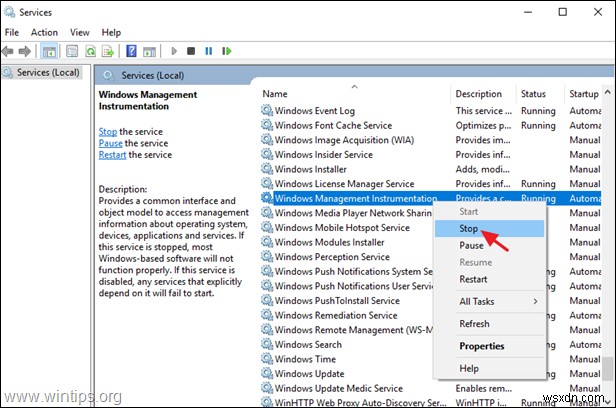Click the Forward arrow toolbar icon
The height and width of the screenshot is (408, 616).
point(25,51)
